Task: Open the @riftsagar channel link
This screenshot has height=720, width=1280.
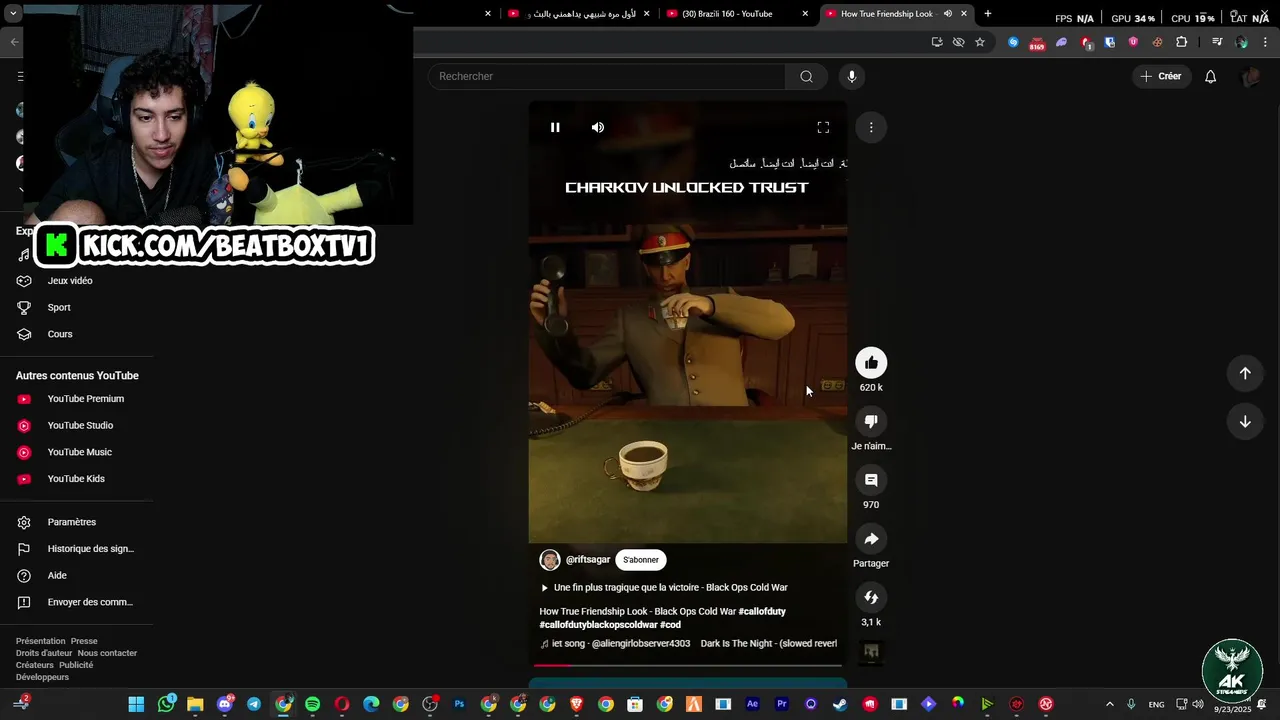Action: point(588,560)
